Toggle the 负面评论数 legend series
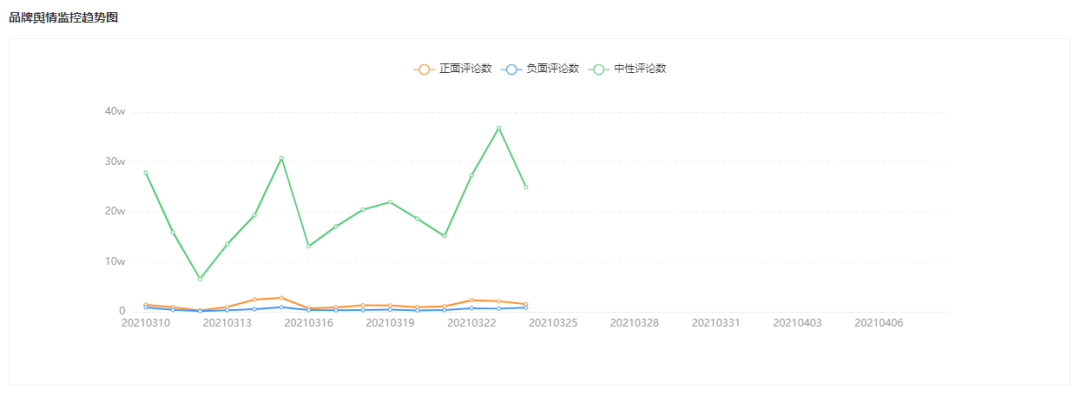The width and height of the screenshot is (1080, 396). pyautogui.click(x=540, y=69)
